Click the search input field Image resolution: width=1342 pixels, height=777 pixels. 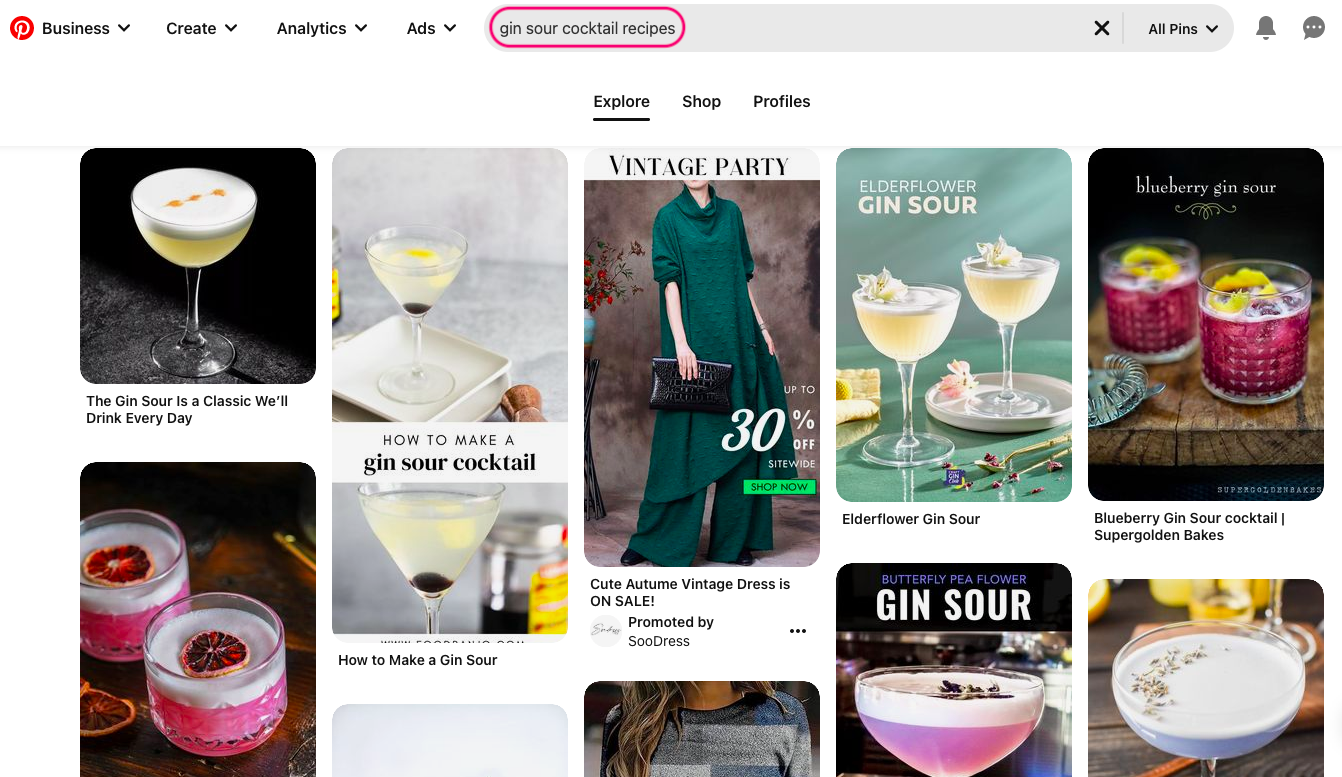[587, 28]
